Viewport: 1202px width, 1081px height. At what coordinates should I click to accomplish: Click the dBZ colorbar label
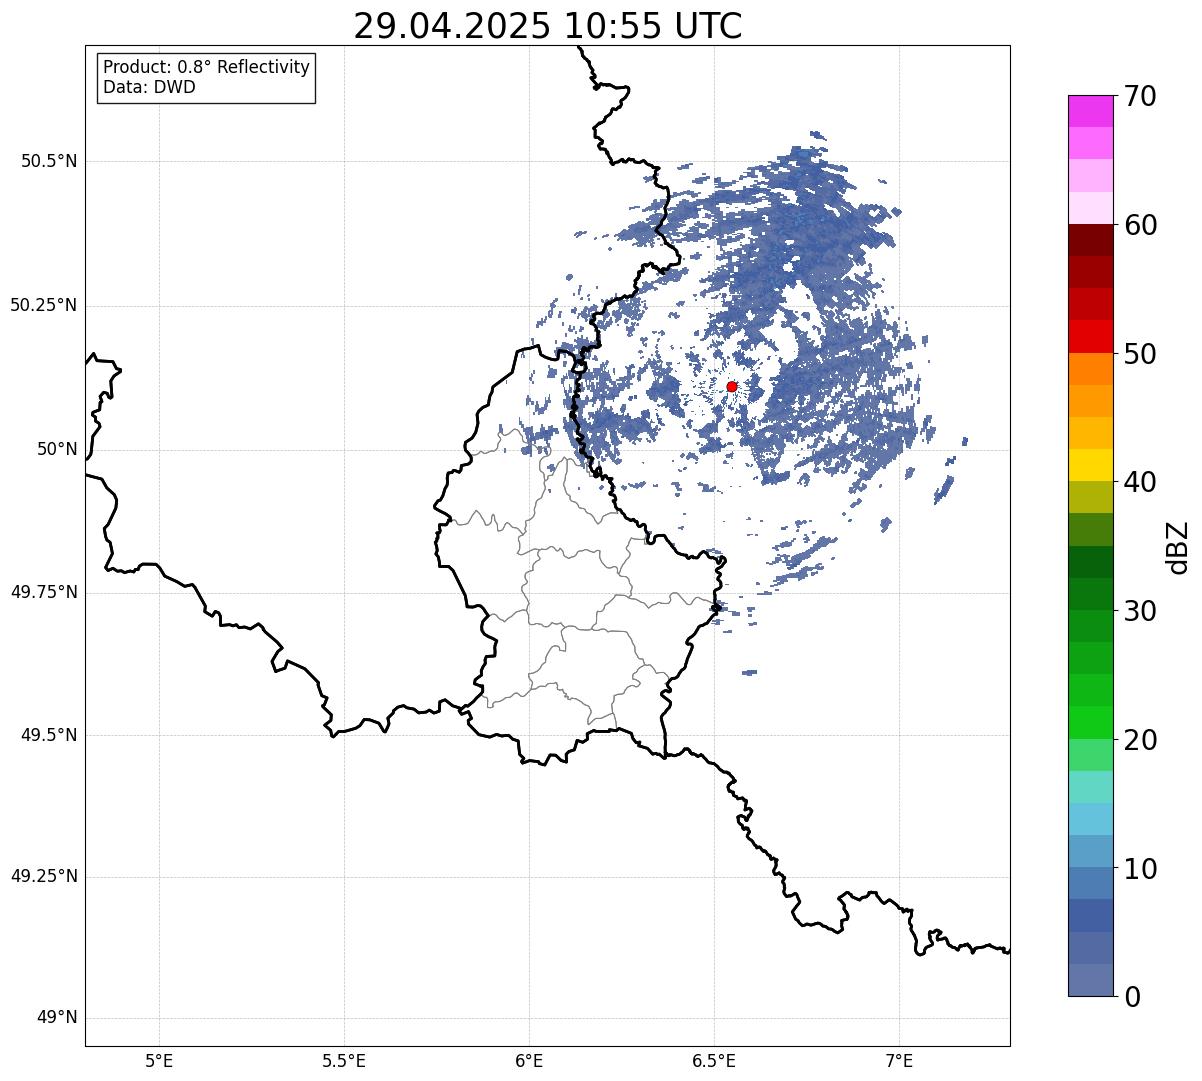(1178, 546)
